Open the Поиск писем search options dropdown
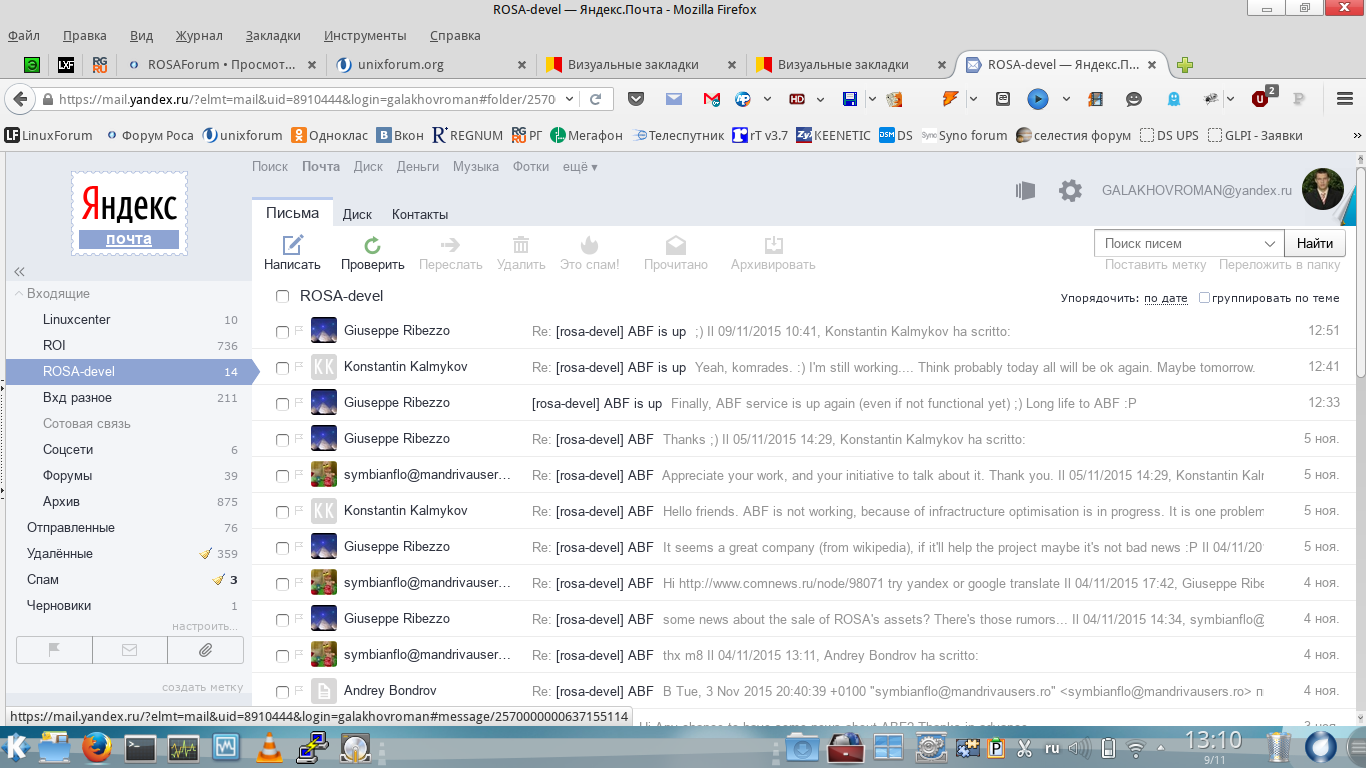Viewport: 1366px width, 768px height. (1270, 243)
